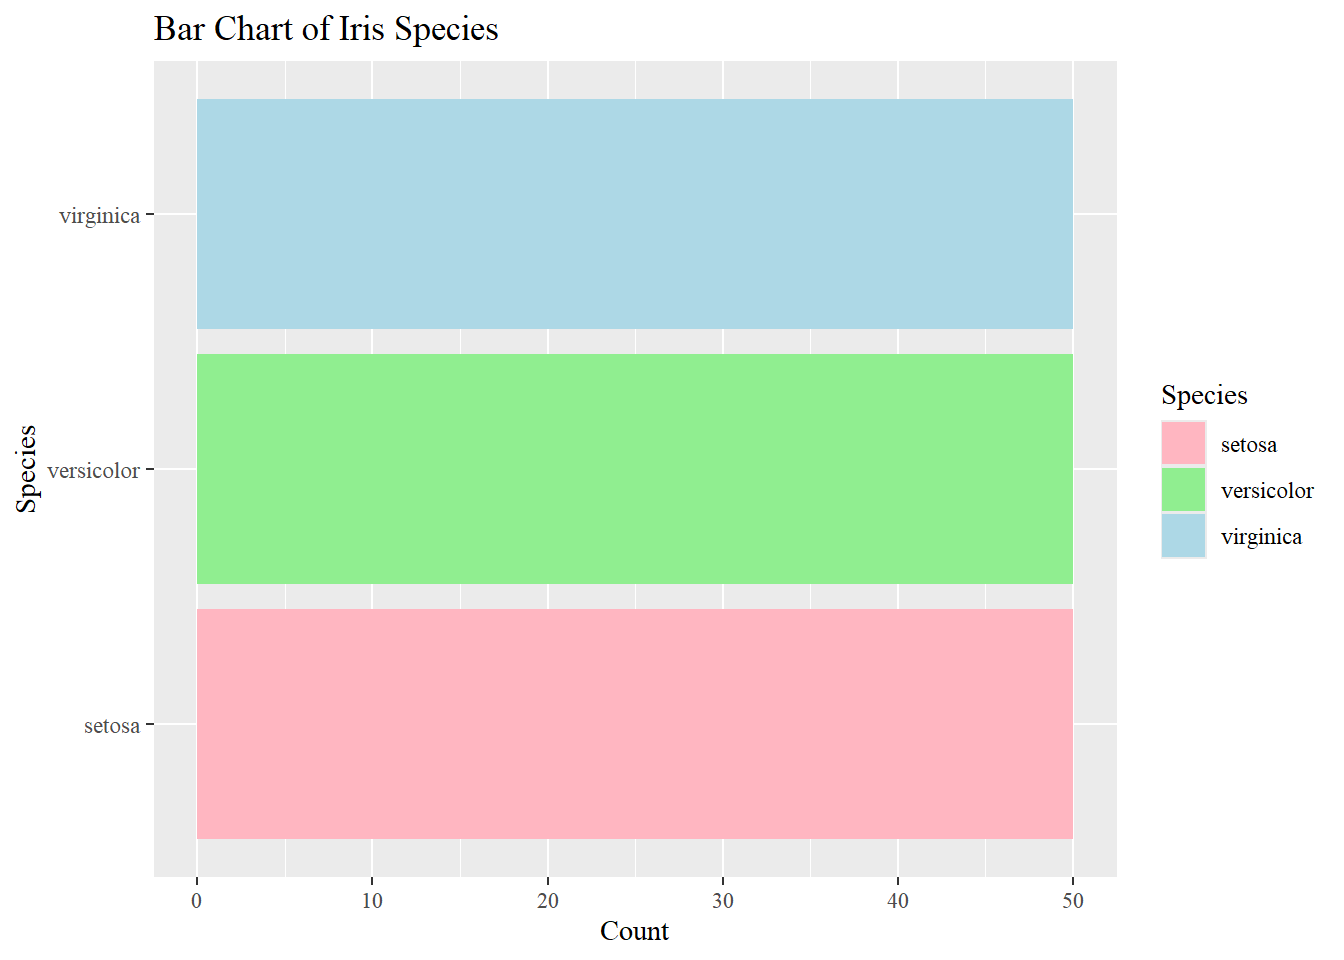The image size is (1344, 960).
Task: Click the "Count" x-axis title
Action: click(x=634, y=931)
